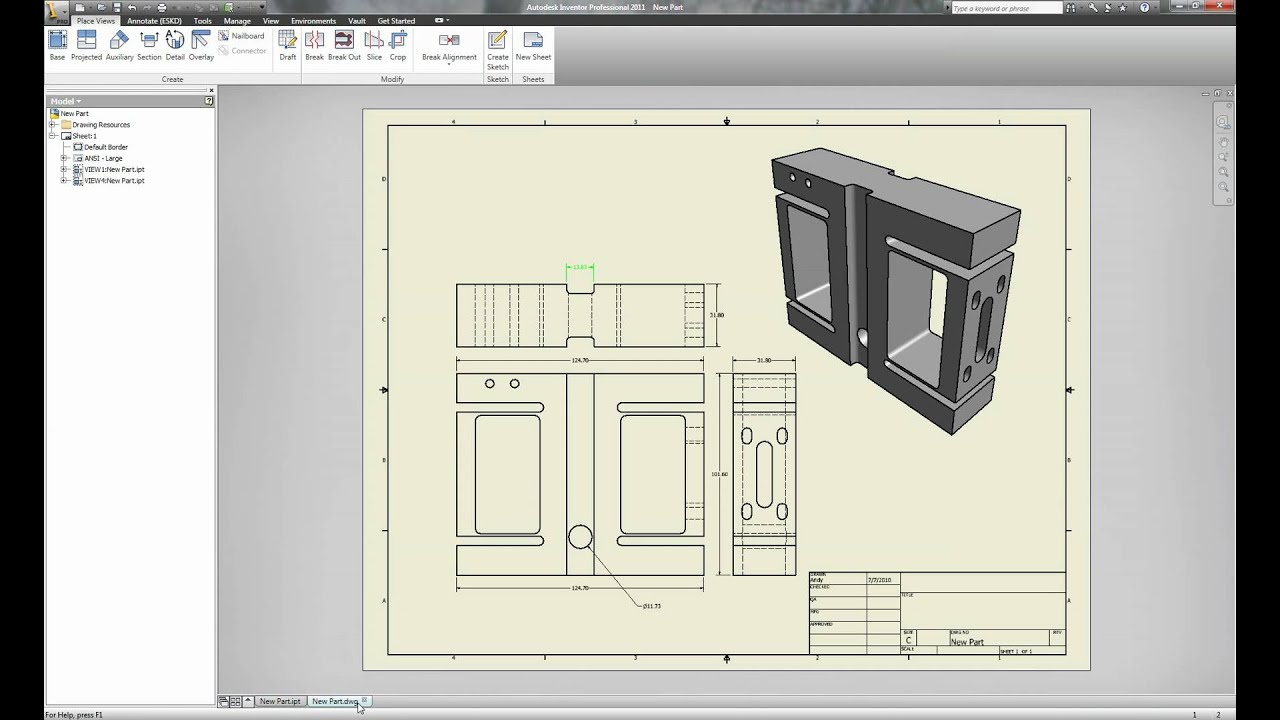Click the Projected view tool
This screenshot has width=1280, height=720.
[x=86, y=45]
